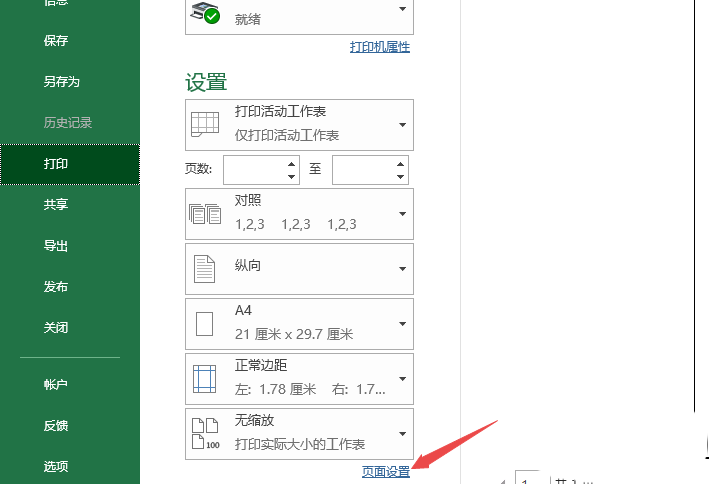
Task: Open the 打印机属性 link
Action: (x=380, y=47)
